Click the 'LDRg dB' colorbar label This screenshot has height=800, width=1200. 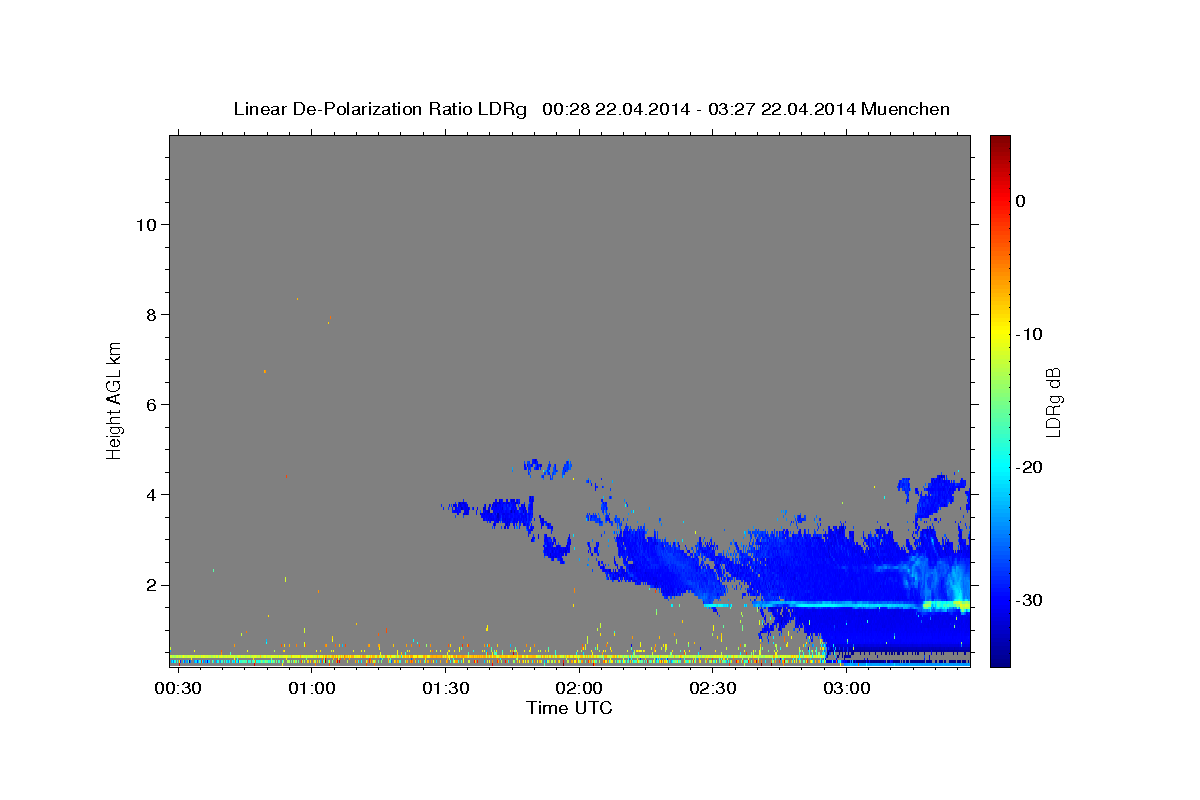point(1053,401)
